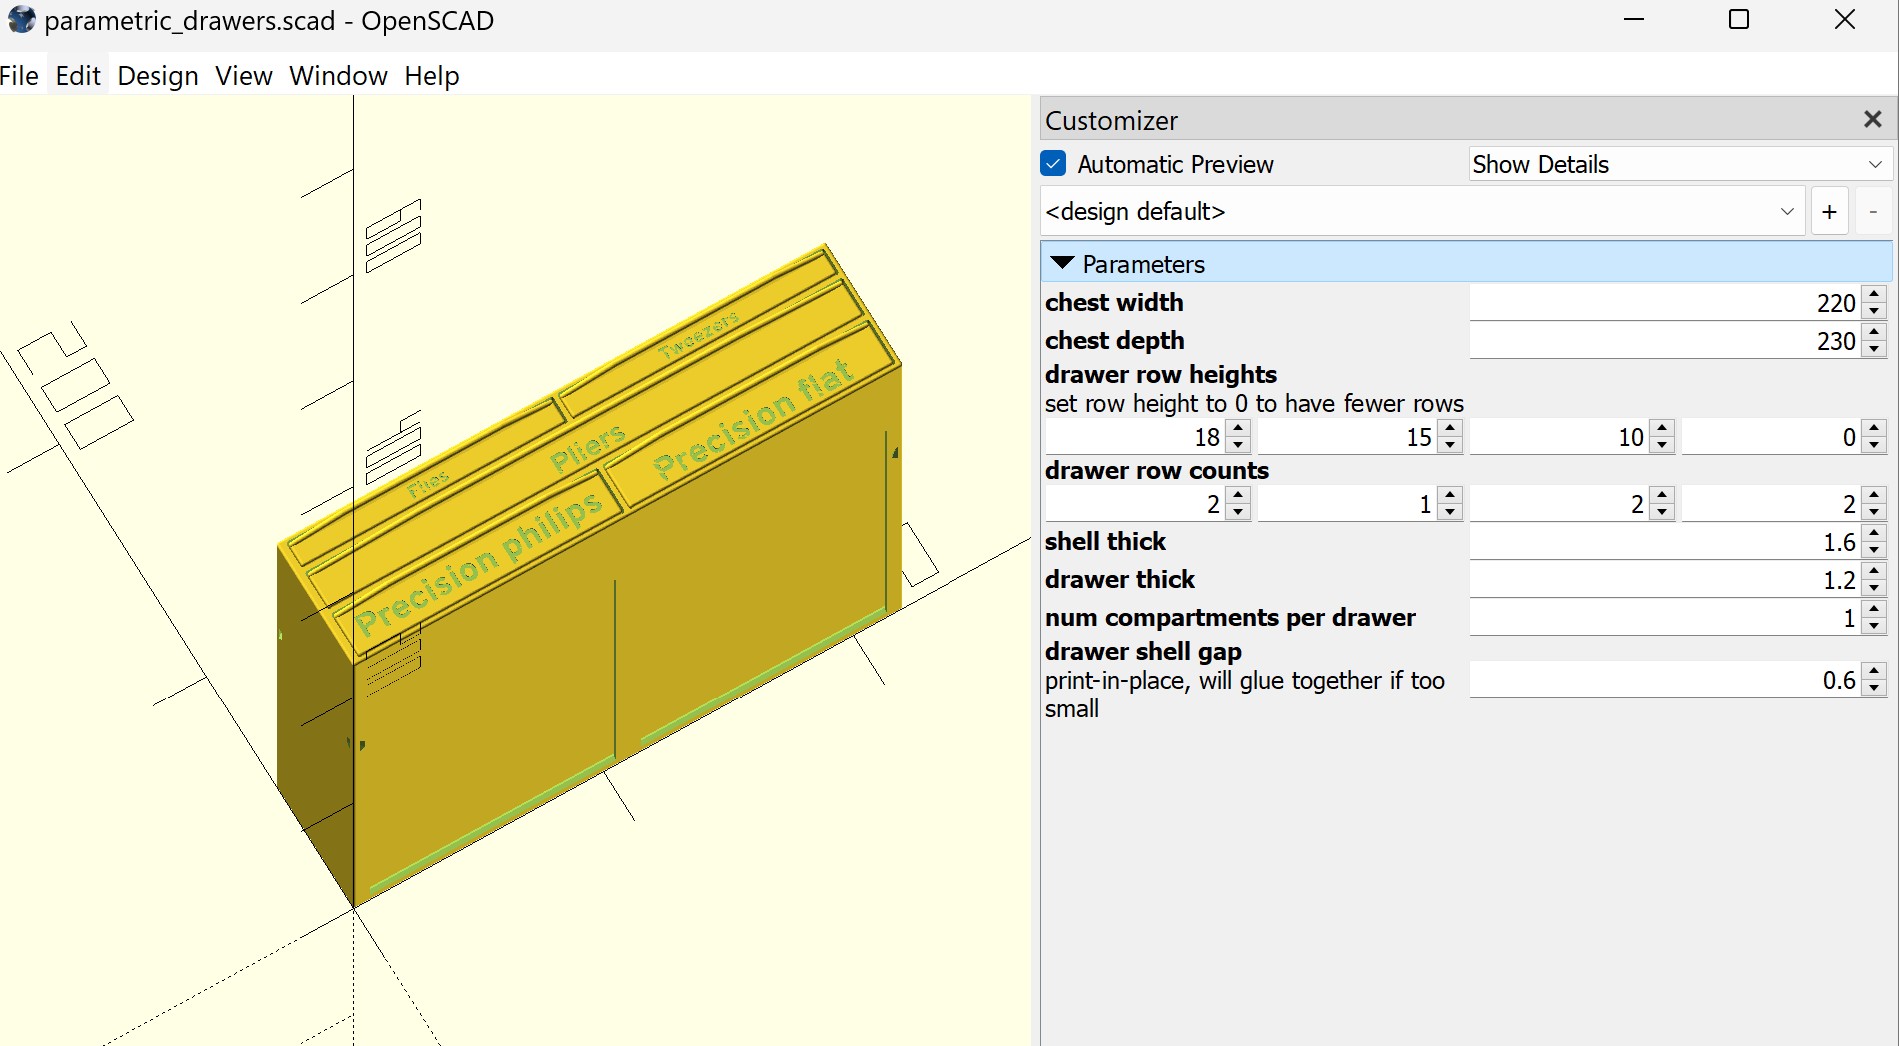Click the row height field showing 0
The width and height of the screenshot is (1899, 1046).
[1771, 437]
